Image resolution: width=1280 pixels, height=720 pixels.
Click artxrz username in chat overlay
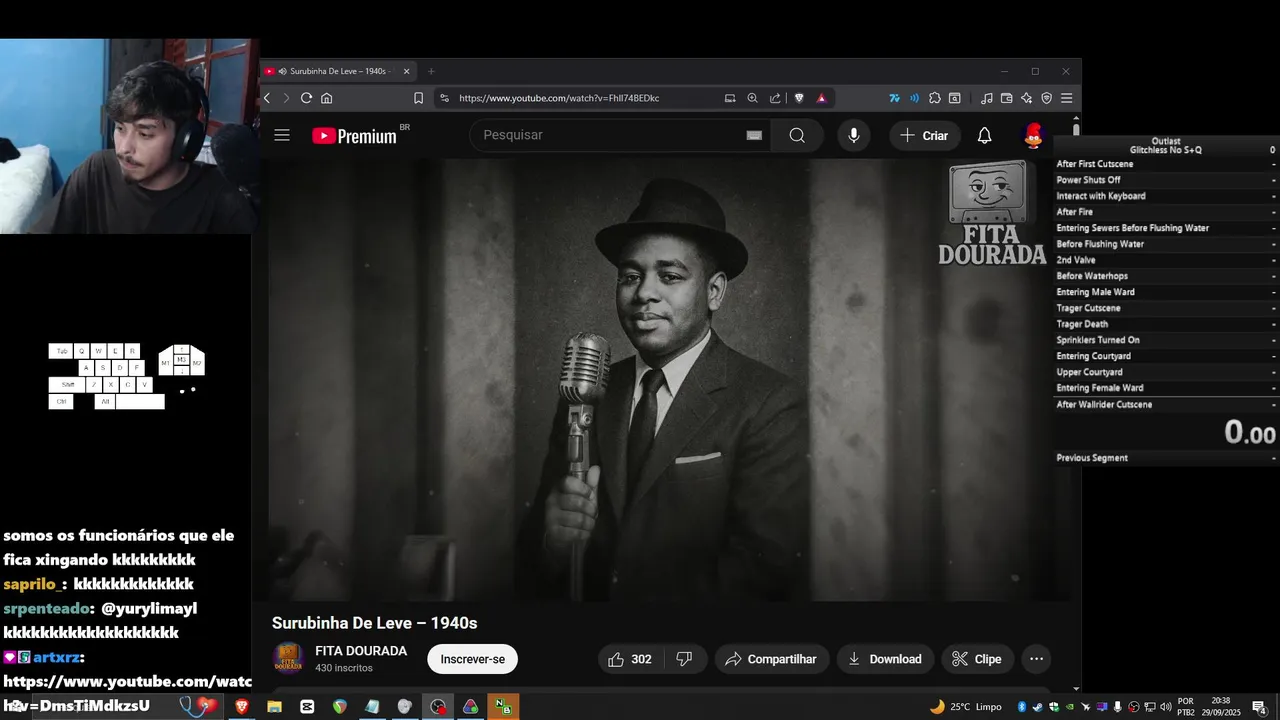pos(55,657)
